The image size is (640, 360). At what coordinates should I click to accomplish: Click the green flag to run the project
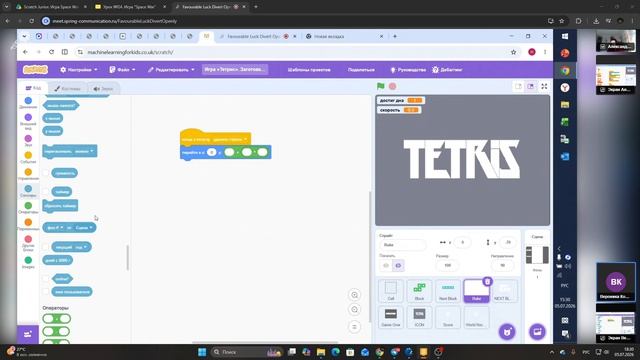pos(380,86)
